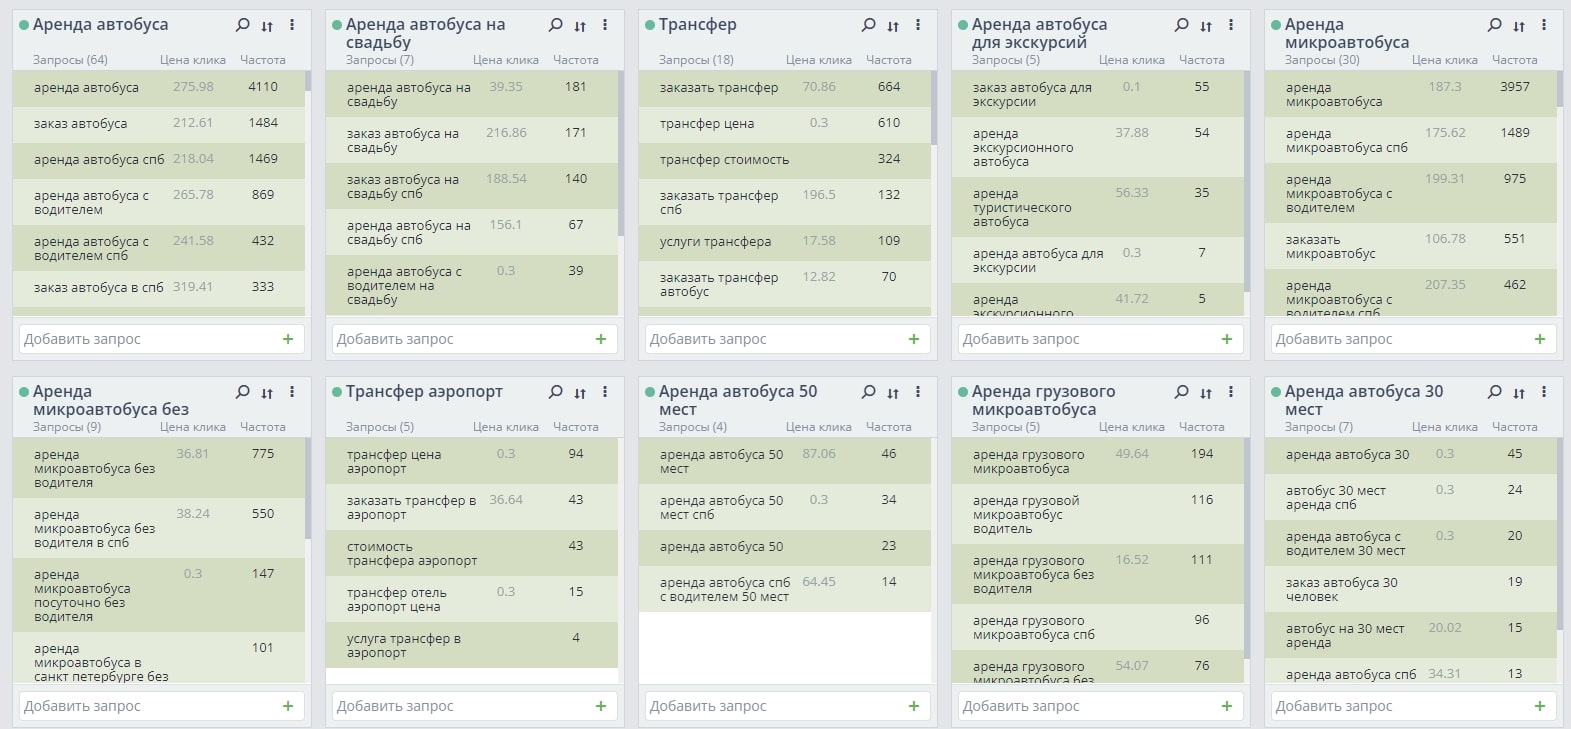The image size is (1571, 729).
Task: Open three-dot menu of Аренда микроавтобуса card
Action: point(1544,25)
